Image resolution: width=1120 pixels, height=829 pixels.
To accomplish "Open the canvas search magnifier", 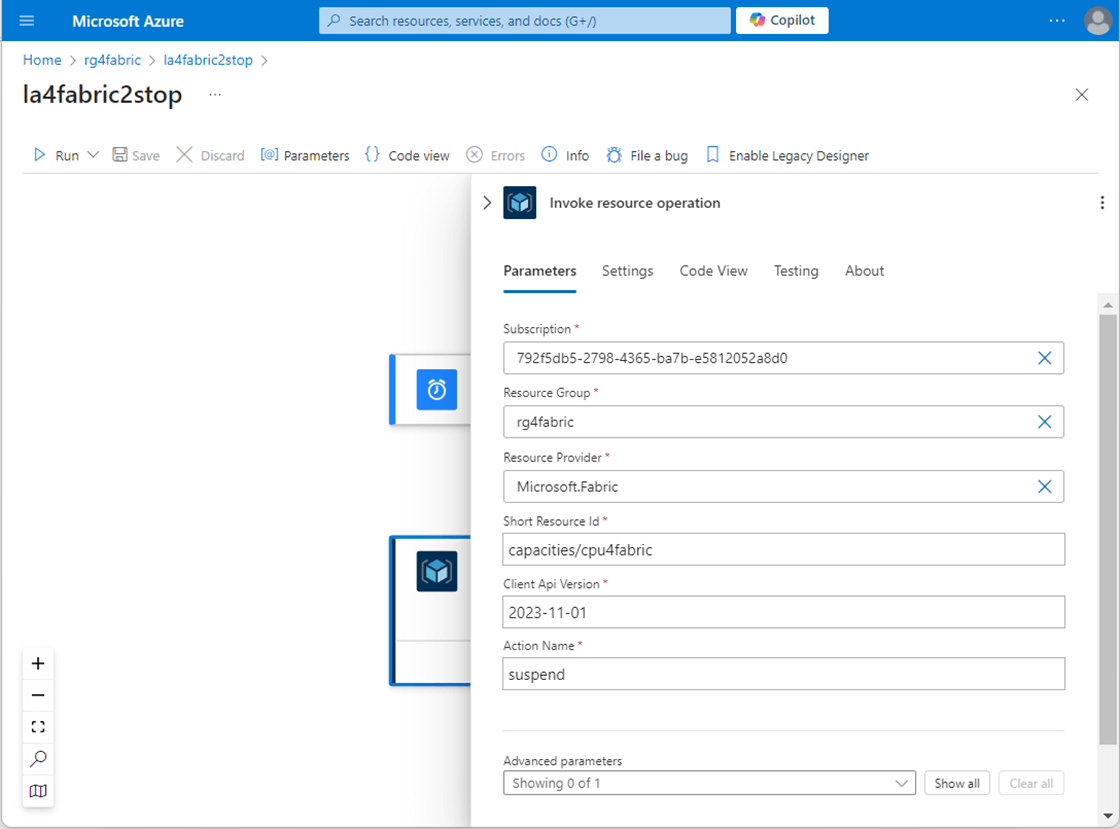I will 38,759.
